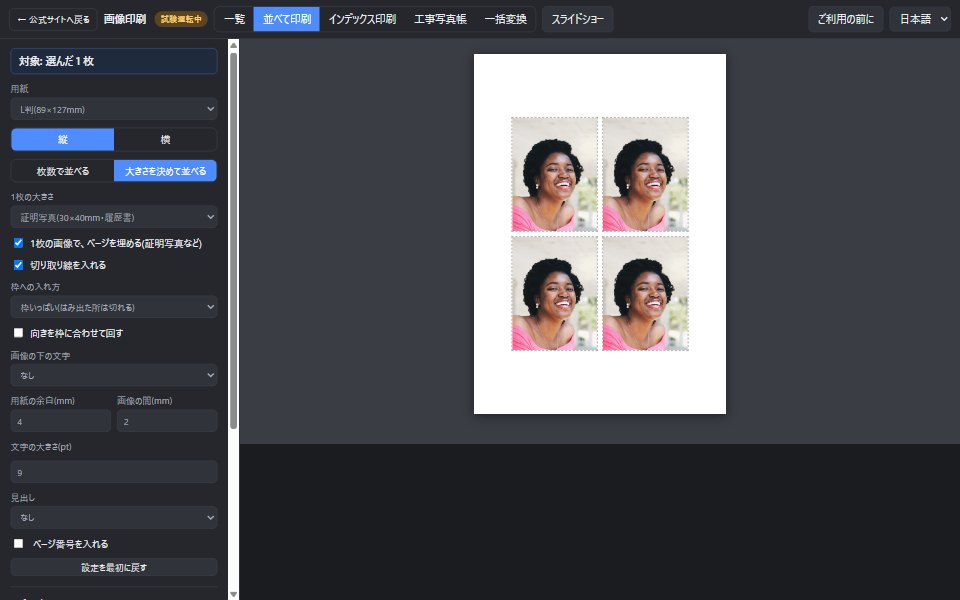The image size is (960, 600).
Task: Open the 工事写真帳 tab
Action: 440,19
